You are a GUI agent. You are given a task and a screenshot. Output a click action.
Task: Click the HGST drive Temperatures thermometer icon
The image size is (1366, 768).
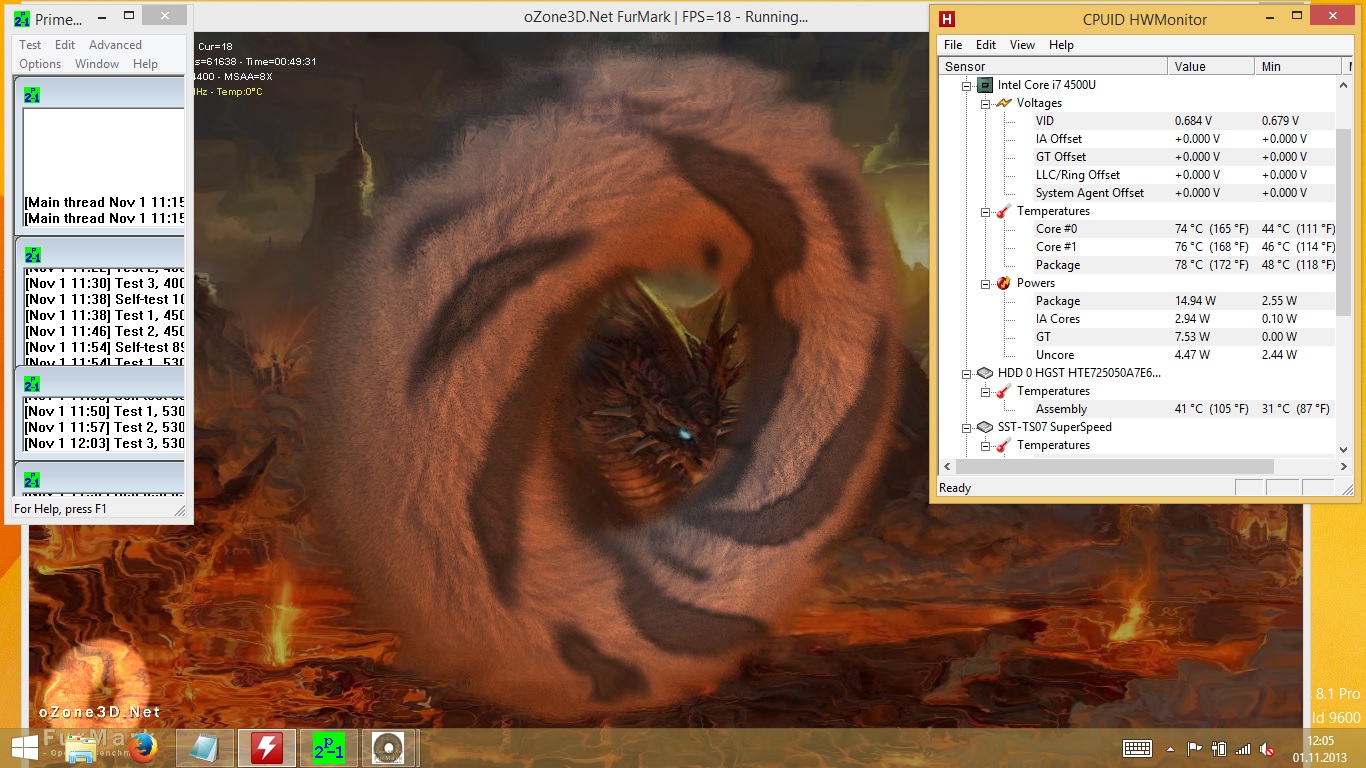coord(1004,391)
